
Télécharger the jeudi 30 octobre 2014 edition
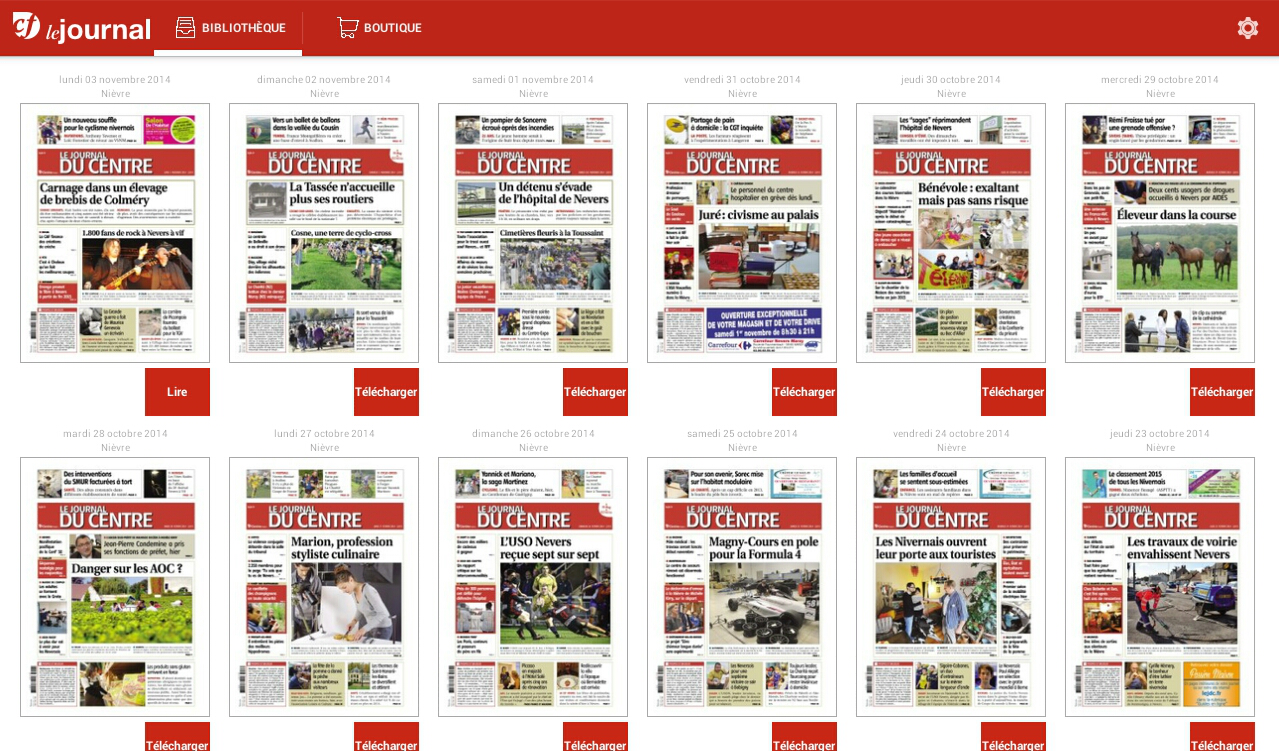1013,391
